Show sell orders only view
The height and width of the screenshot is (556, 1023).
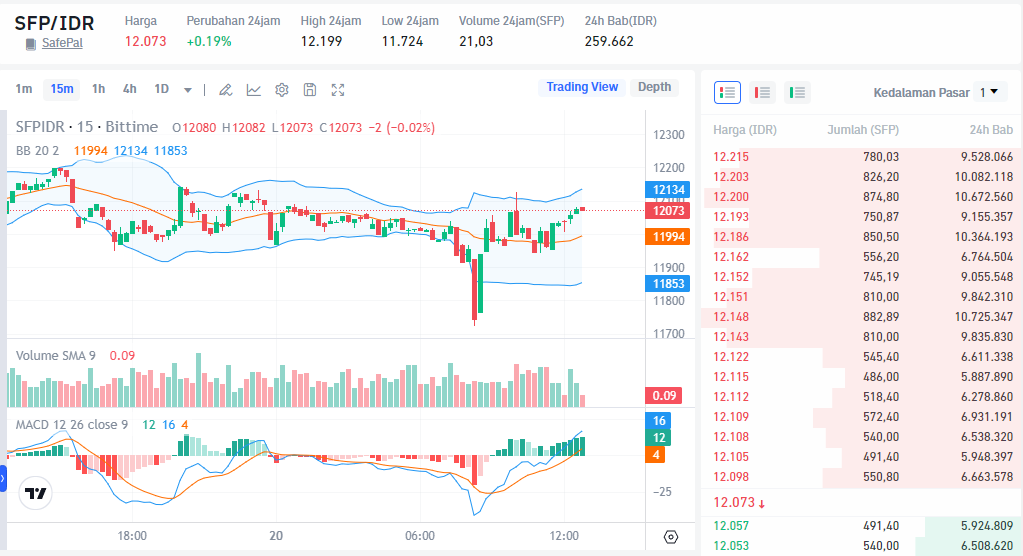(x=762, y=93)
